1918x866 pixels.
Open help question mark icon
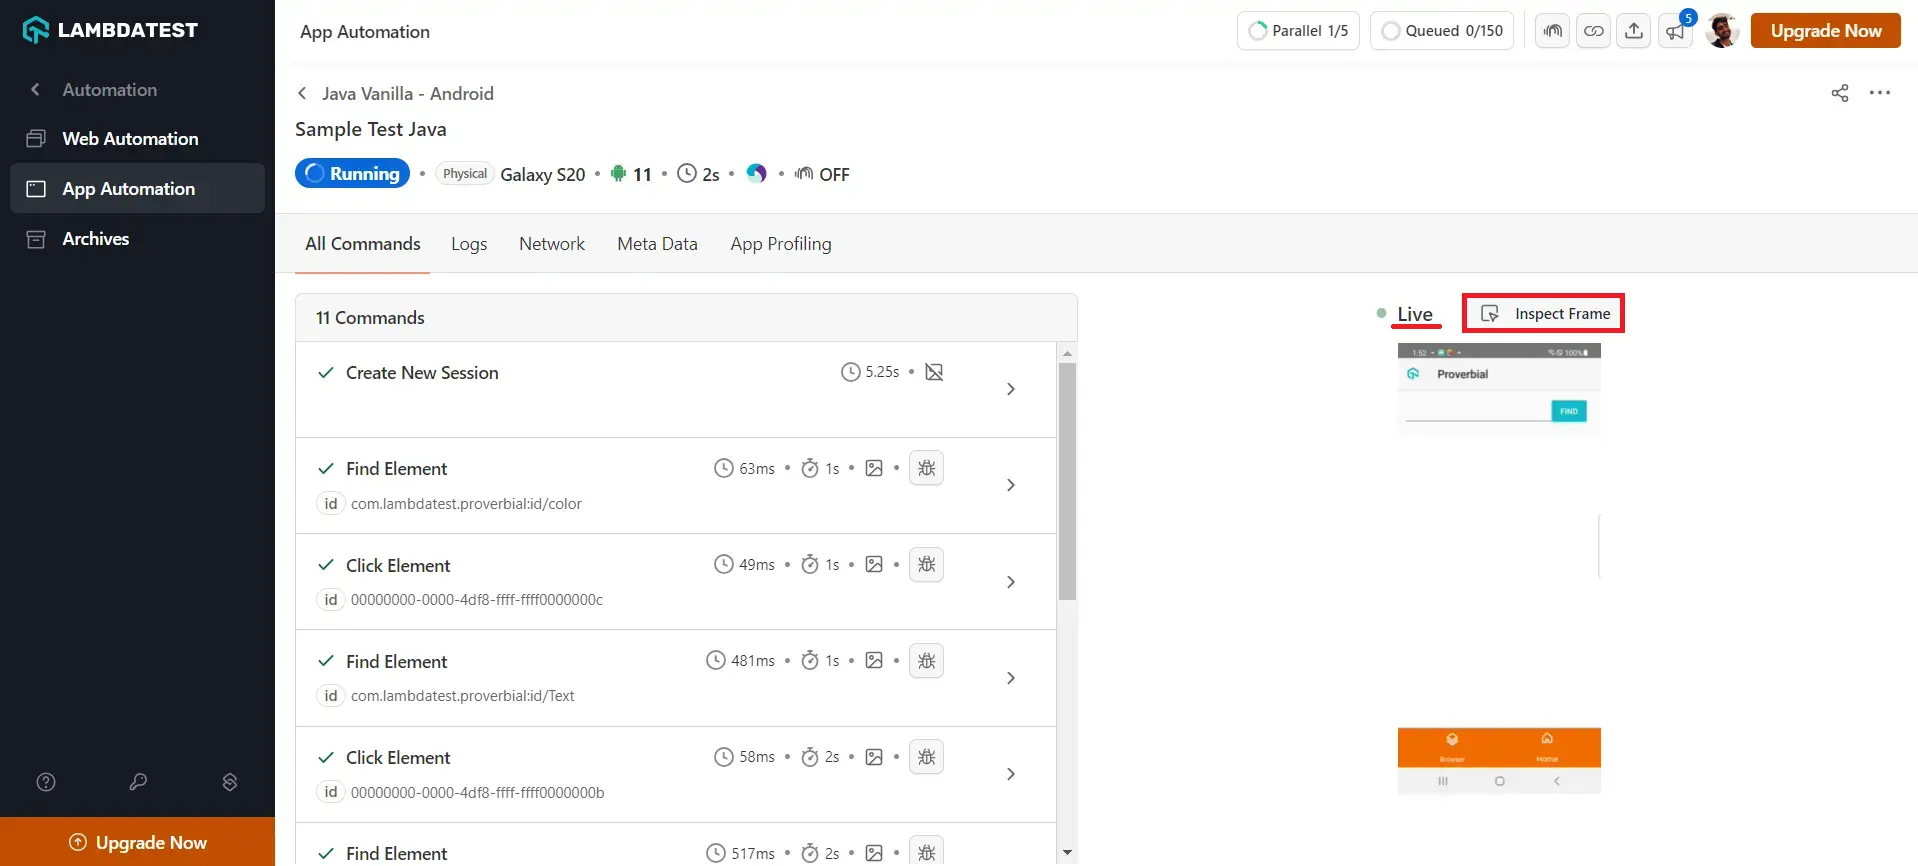pyautogui.click(x=46, y=782)
